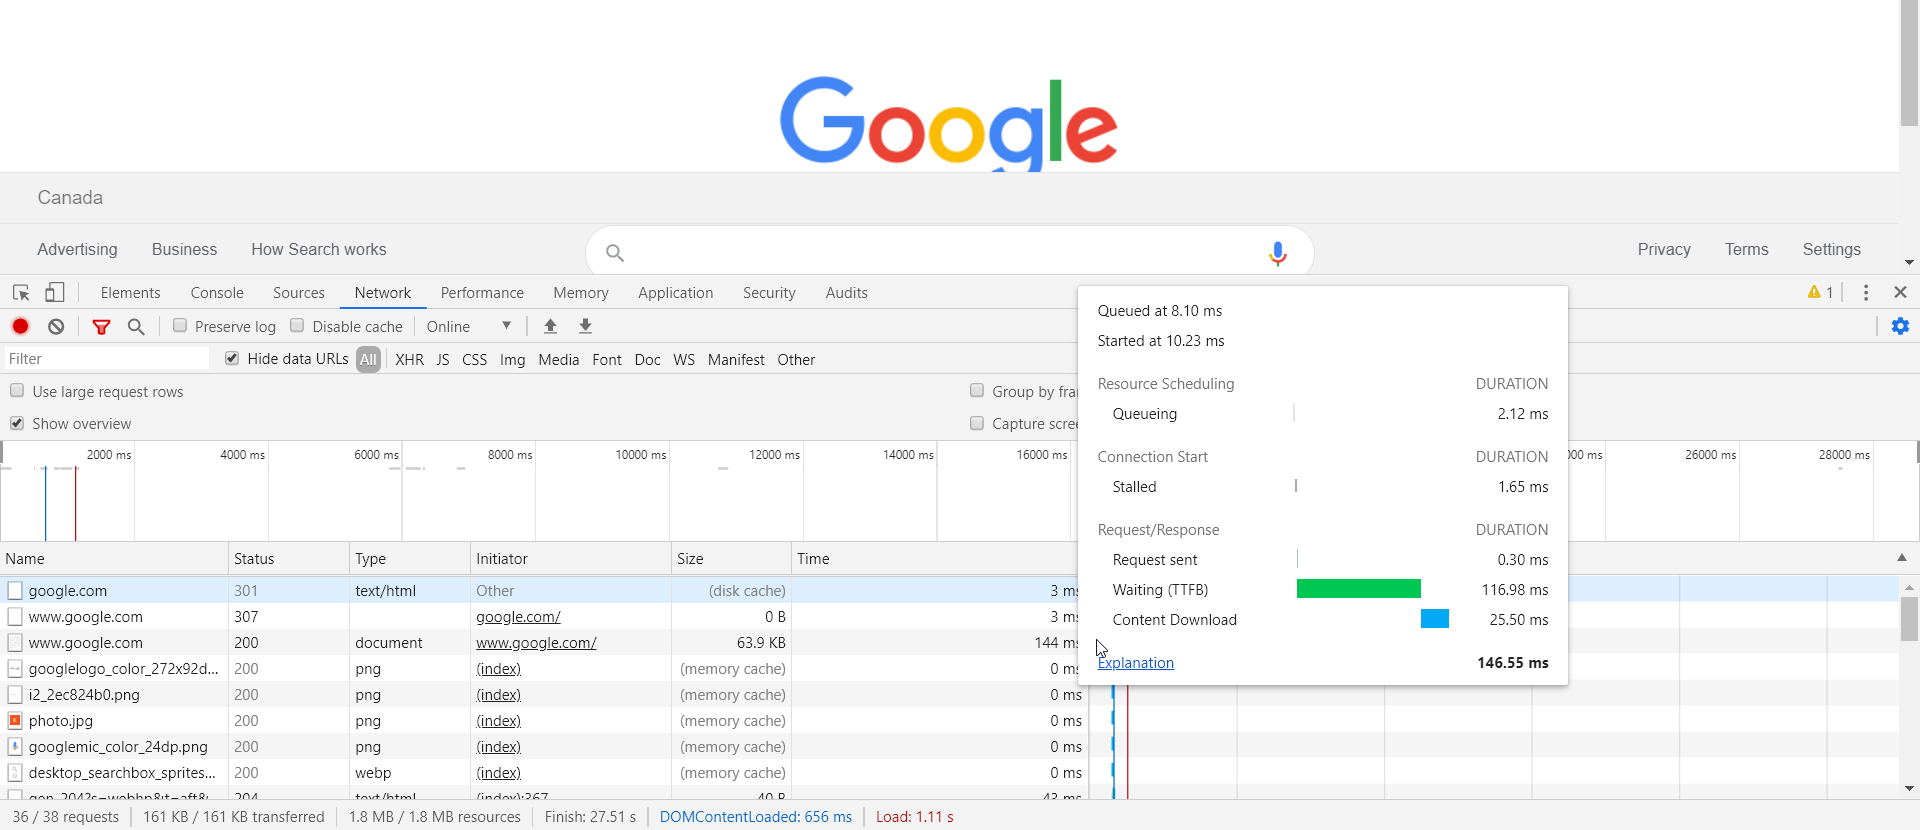The image size is (1920, 830).
Task: Click the yellow warning count icon
Action: coord(1814,292)
